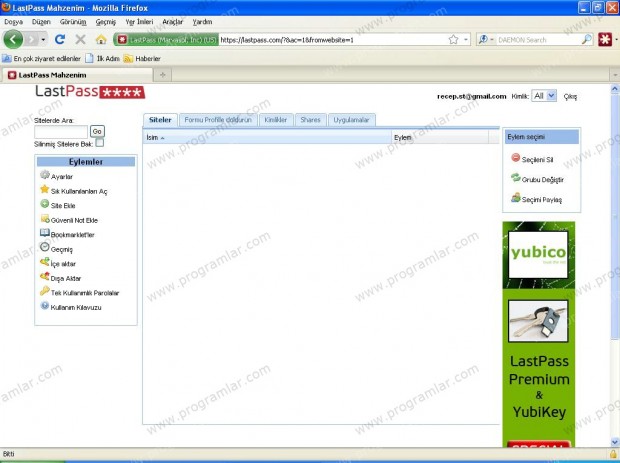
Task: Open a new tab with plus button
Action: (x=163, y=75)
